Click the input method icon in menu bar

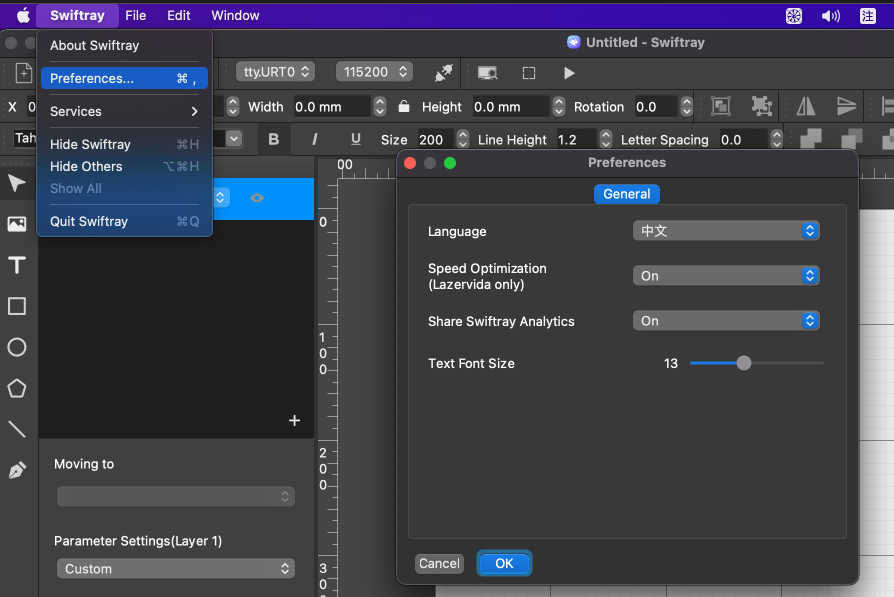tap(868, 16)
